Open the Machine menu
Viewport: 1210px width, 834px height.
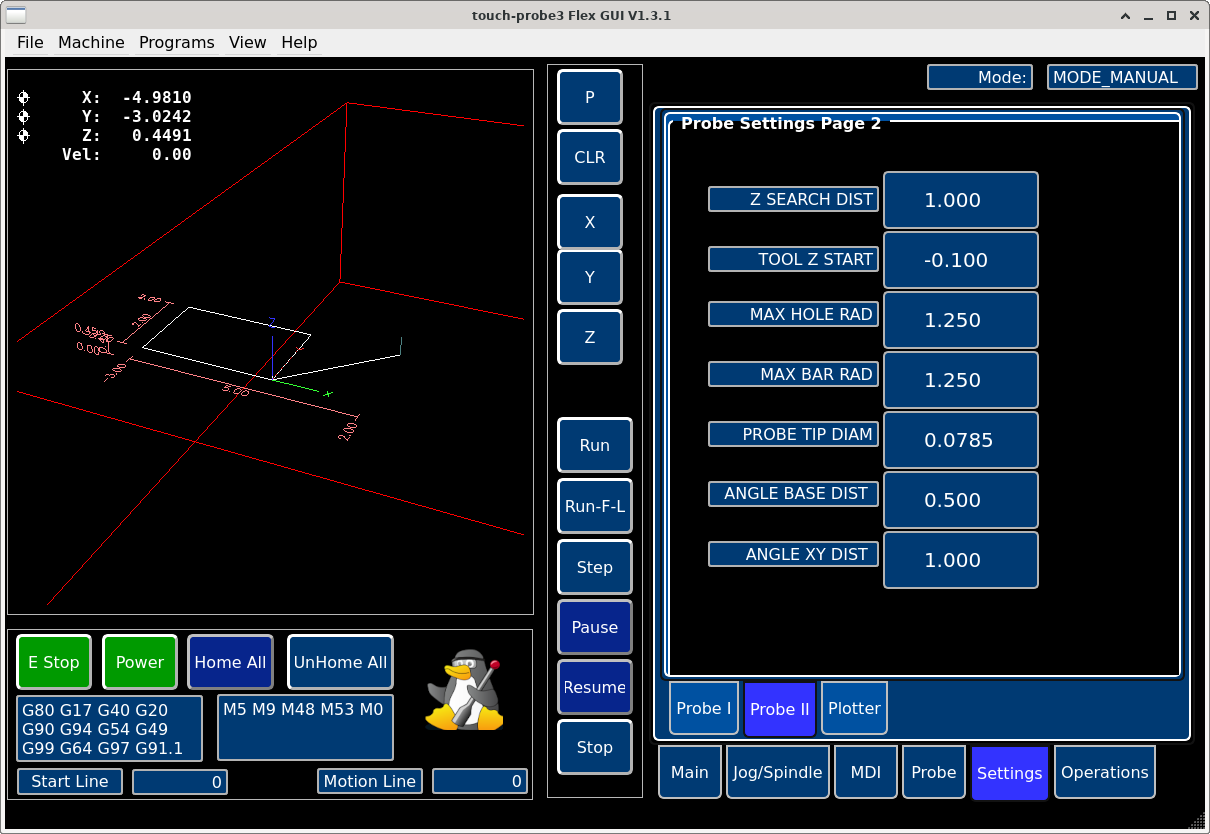[91, 42]
